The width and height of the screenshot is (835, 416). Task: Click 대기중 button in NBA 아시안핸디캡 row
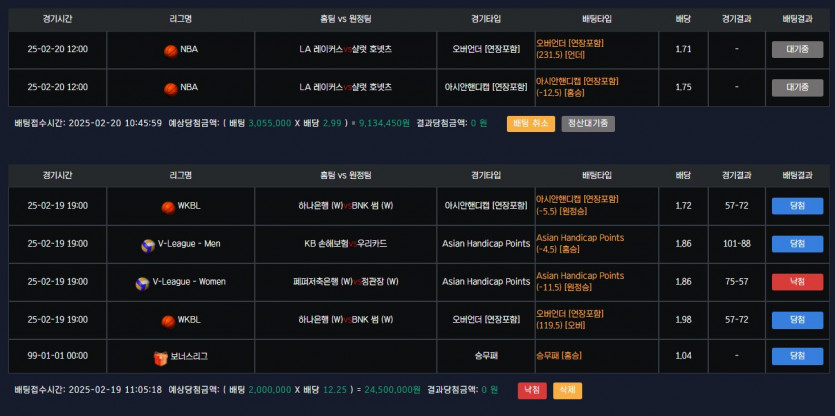[797, 87]
